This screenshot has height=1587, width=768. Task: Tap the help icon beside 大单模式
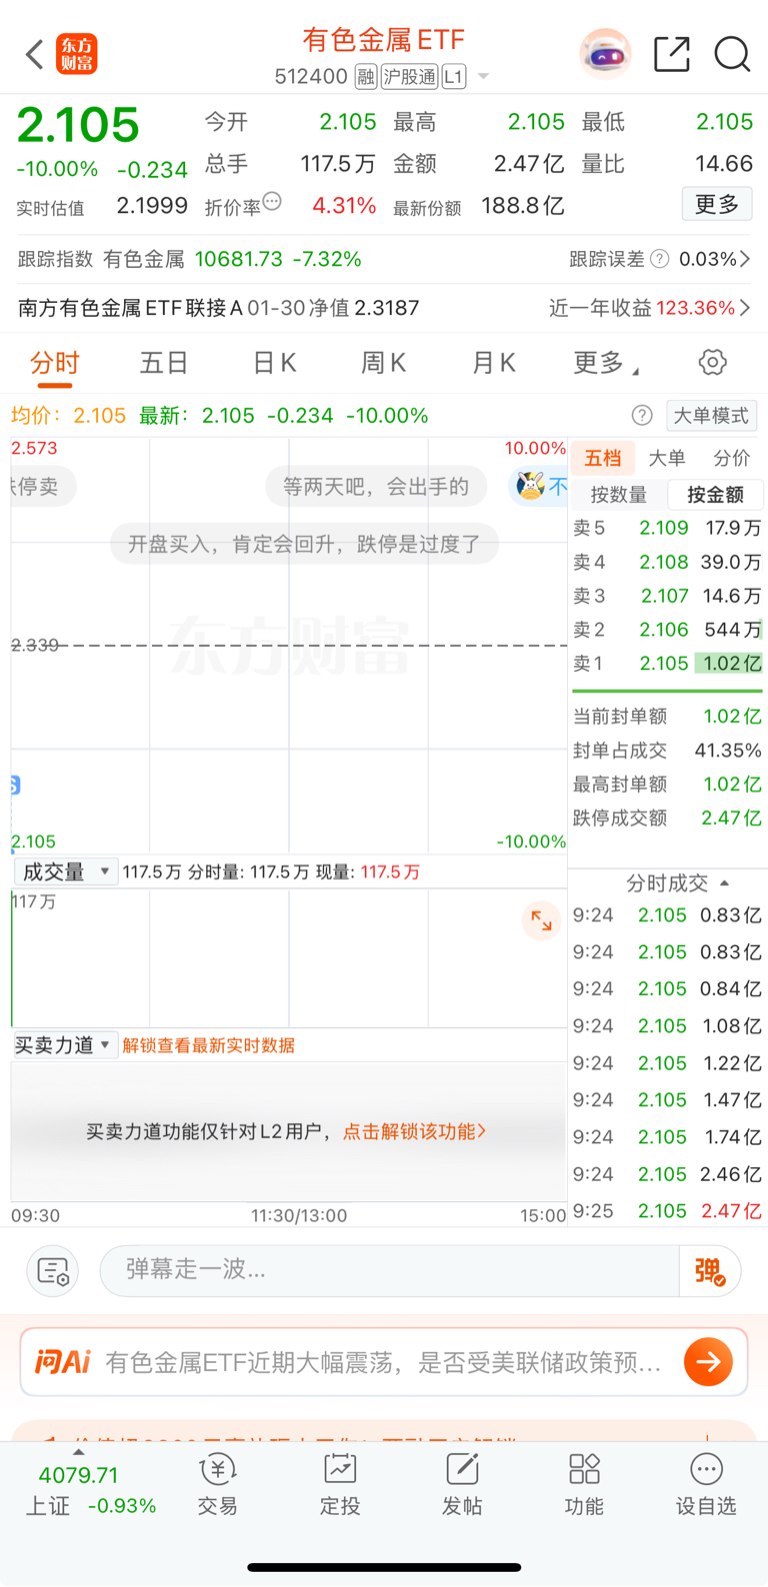point(642,415)
